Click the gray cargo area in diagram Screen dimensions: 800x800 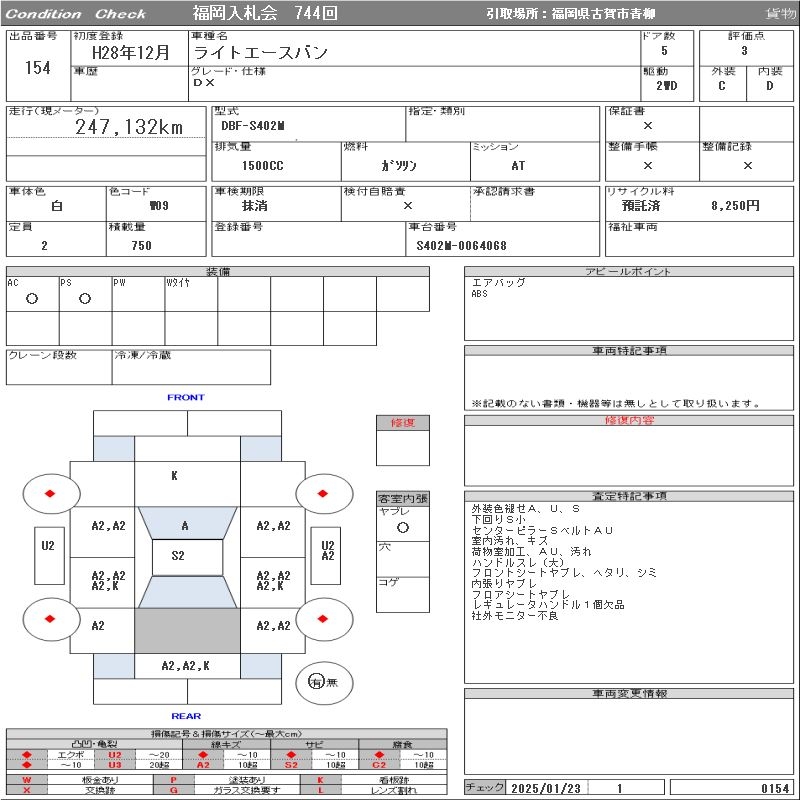187,630
